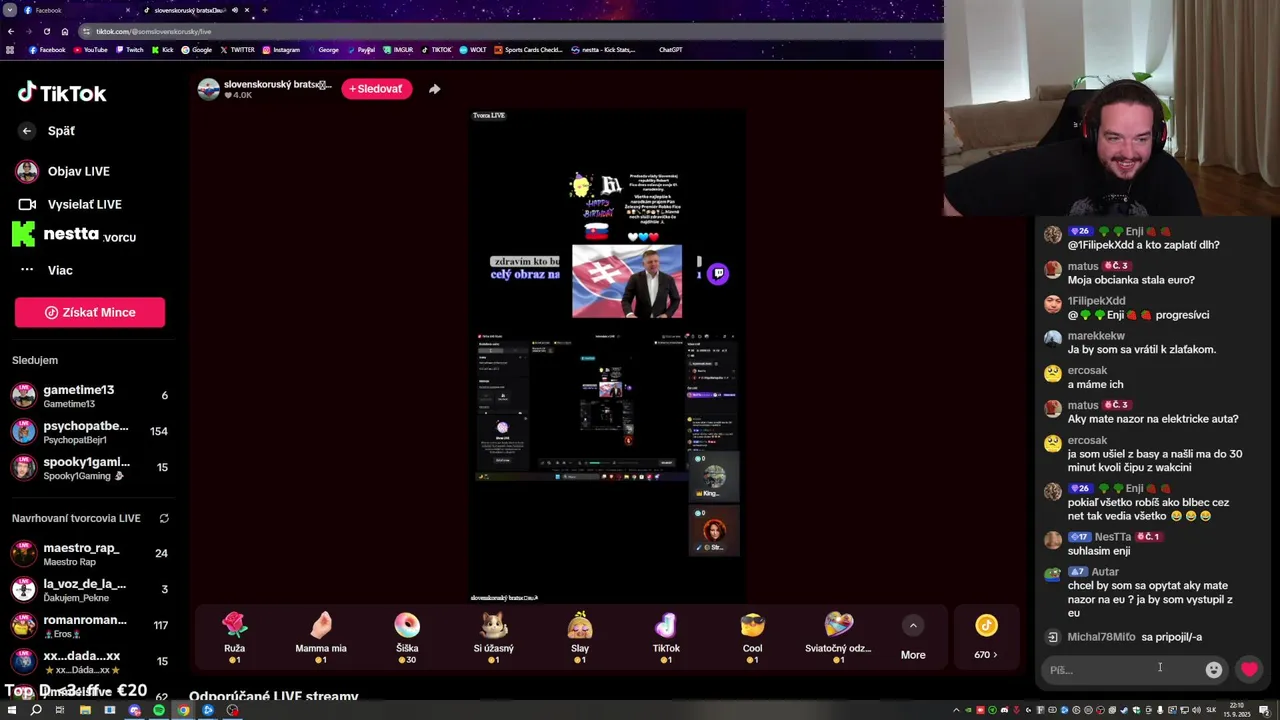
Task: Open xx...dada...xx suggested live
Action: point(90,662)
